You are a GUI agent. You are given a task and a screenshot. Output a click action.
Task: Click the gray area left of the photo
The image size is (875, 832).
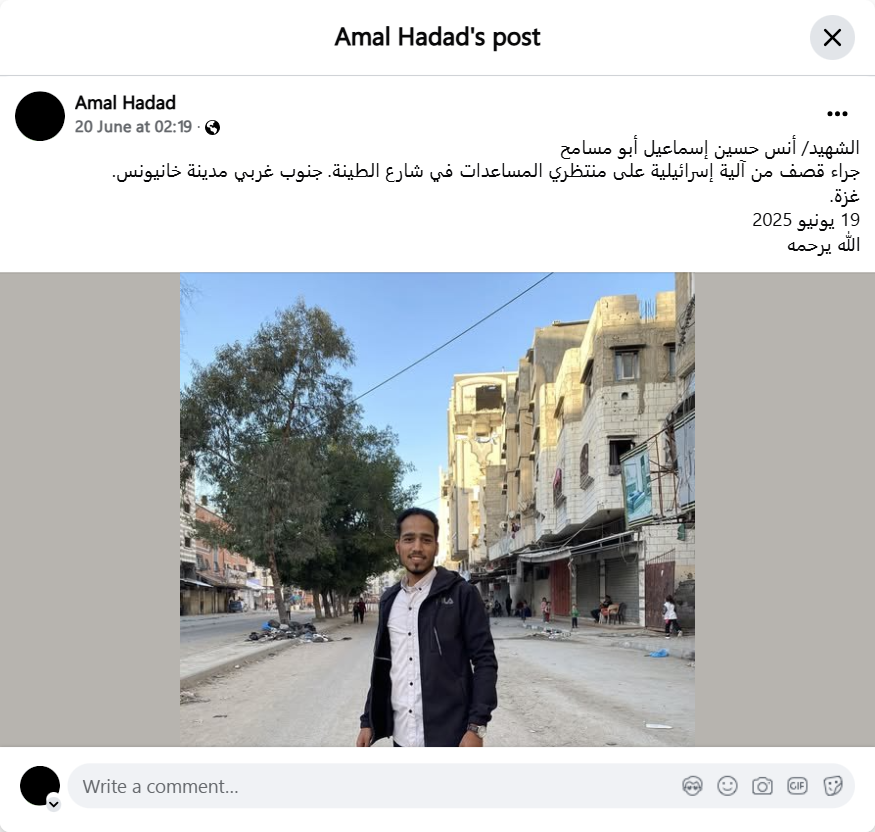click(x=90, y=509)
